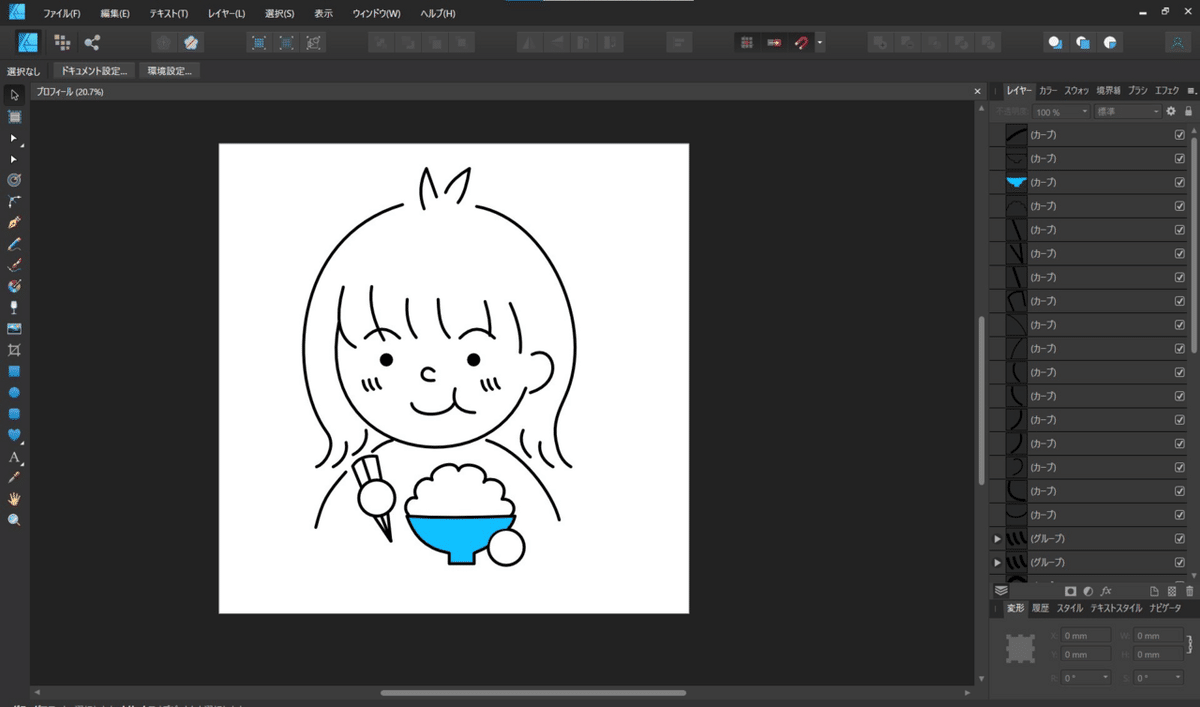Viewport: 1200px width, 707px height.
Task: Click the X position input field
Action: [1085, 636]
